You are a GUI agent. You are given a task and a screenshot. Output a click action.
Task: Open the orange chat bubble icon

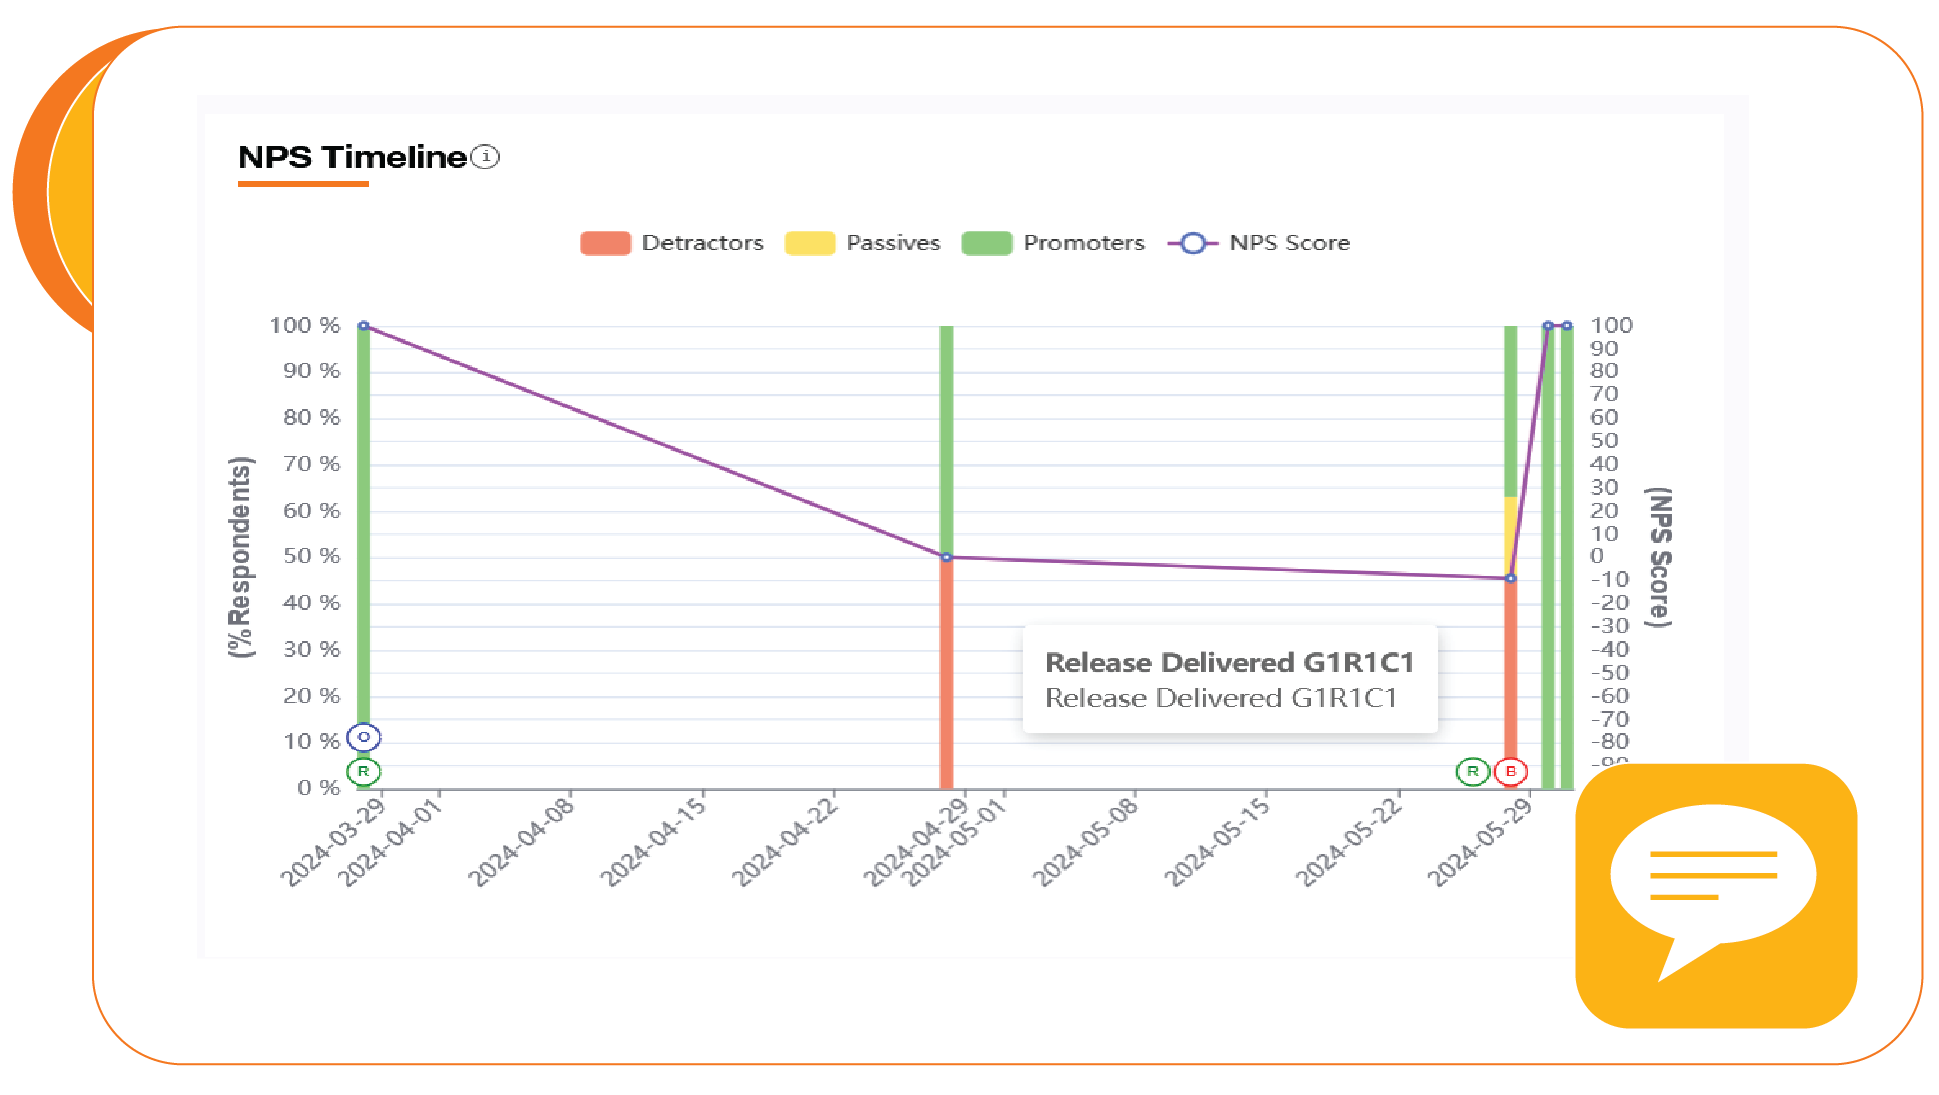(1715, 895)
